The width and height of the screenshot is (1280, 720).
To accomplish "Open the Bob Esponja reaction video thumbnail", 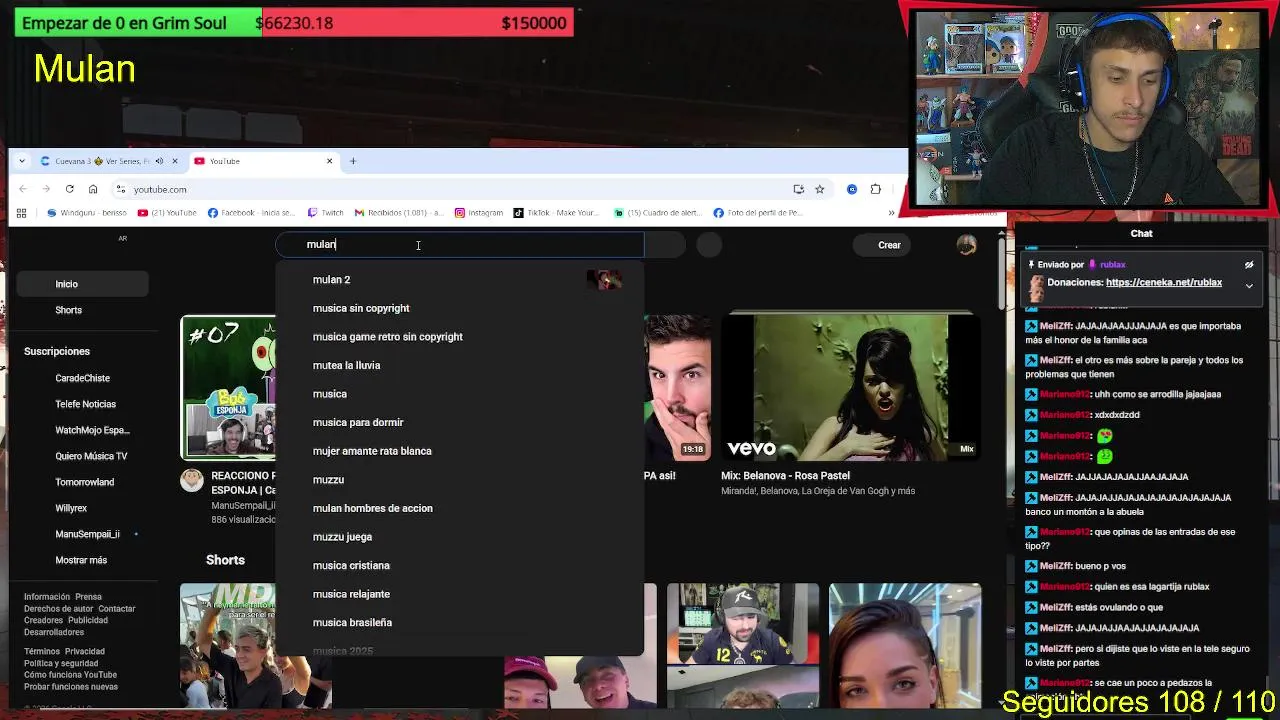I will pos(228,387).
